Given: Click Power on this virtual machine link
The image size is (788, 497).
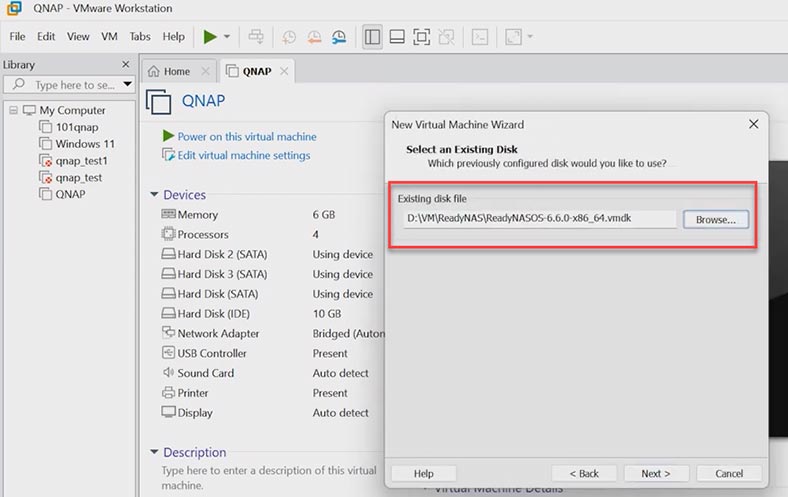Looking at the screenshot, I should coord(247,137).
